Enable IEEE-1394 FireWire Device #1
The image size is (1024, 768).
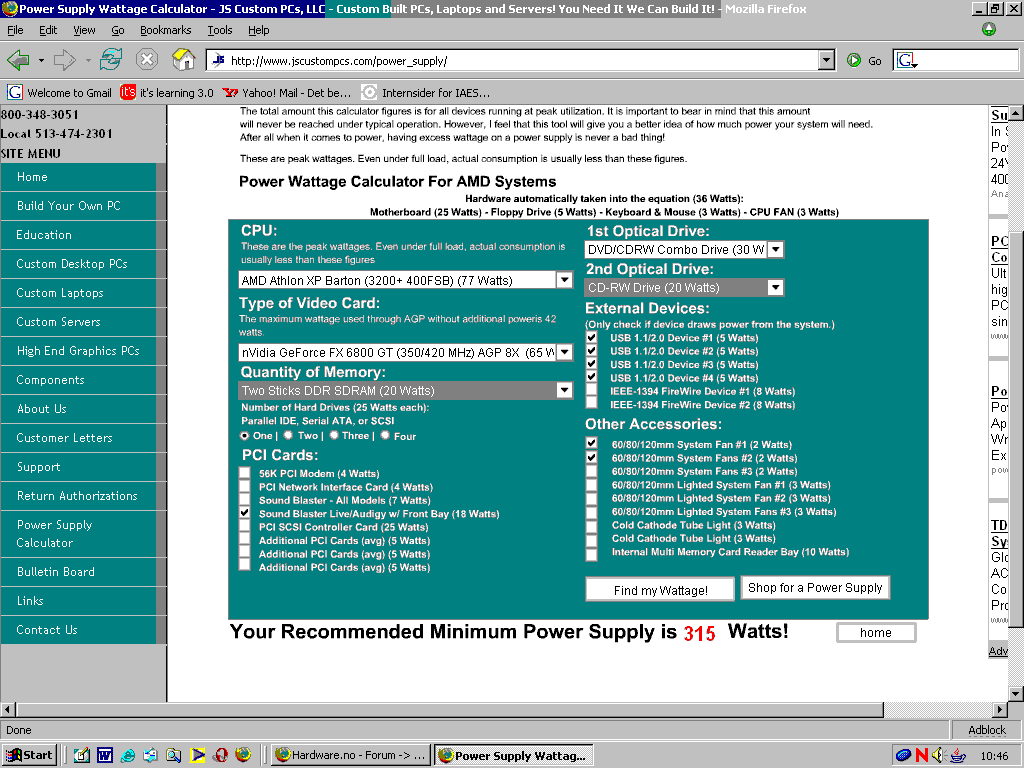pyautogui.click(x=592, y=392)
